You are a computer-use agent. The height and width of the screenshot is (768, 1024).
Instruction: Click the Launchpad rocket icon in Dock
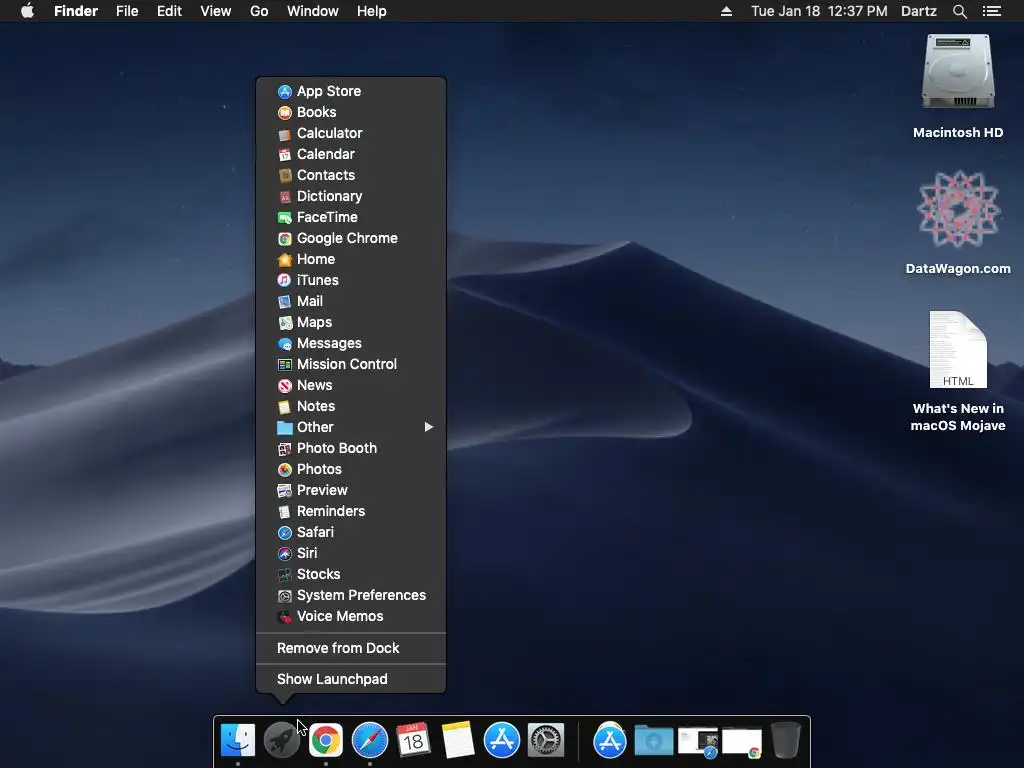281,740
